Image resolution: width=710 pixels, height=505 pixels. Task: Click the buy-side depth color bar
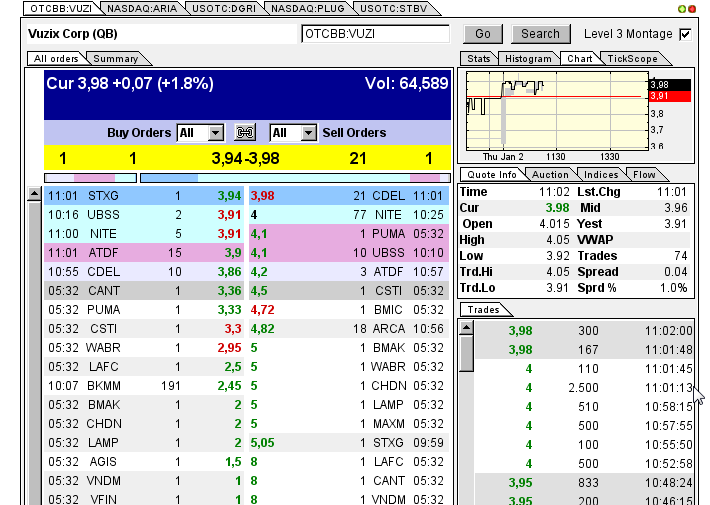click(90, 178)
